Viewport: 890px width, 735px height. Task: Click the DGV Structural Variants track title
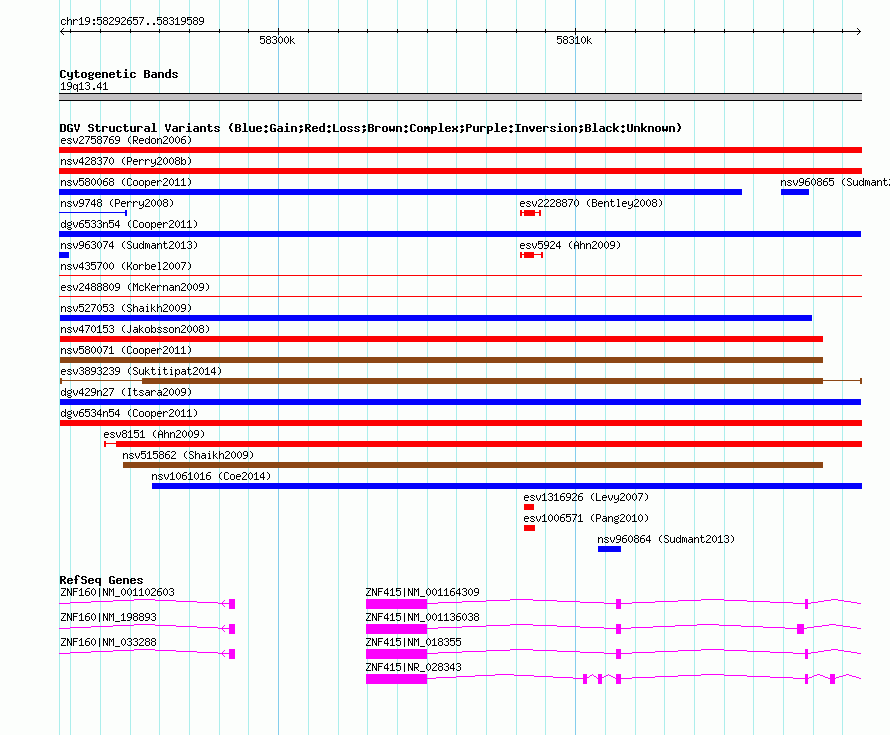click(371, 128)
